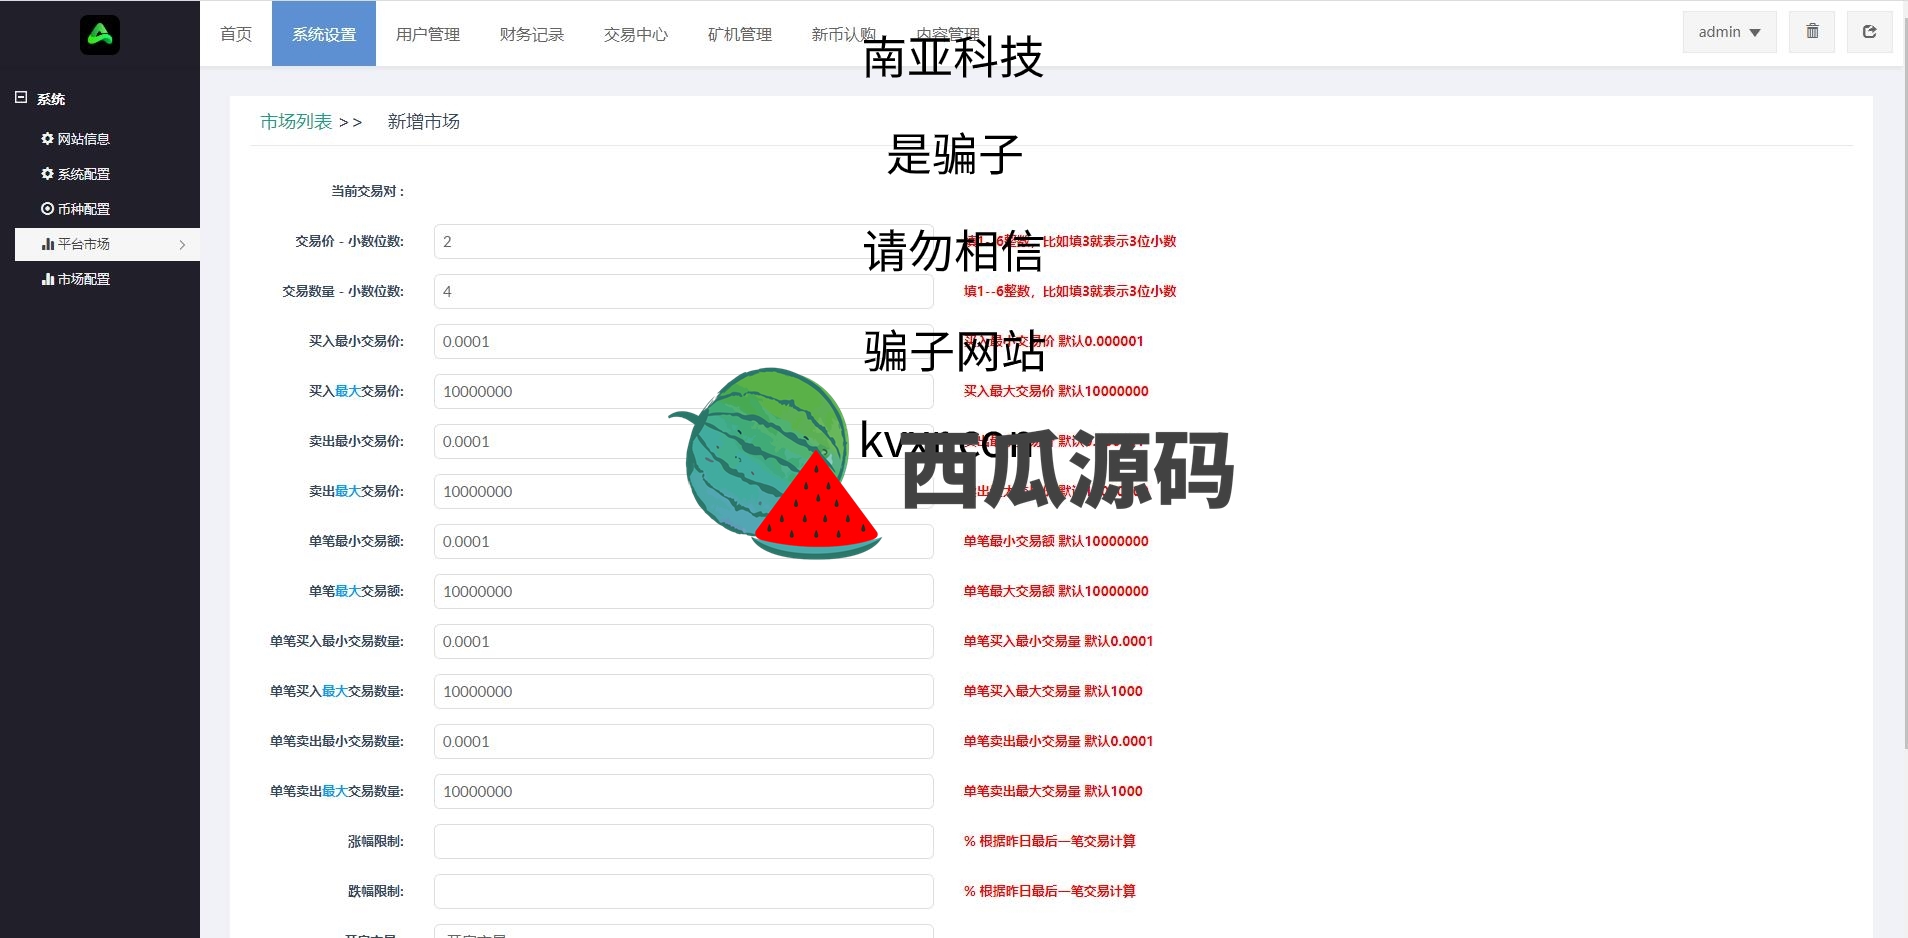Viewport: 1908px width, 938px height.
Task: Click the green app logo
Action: click(x=100, y=35)
